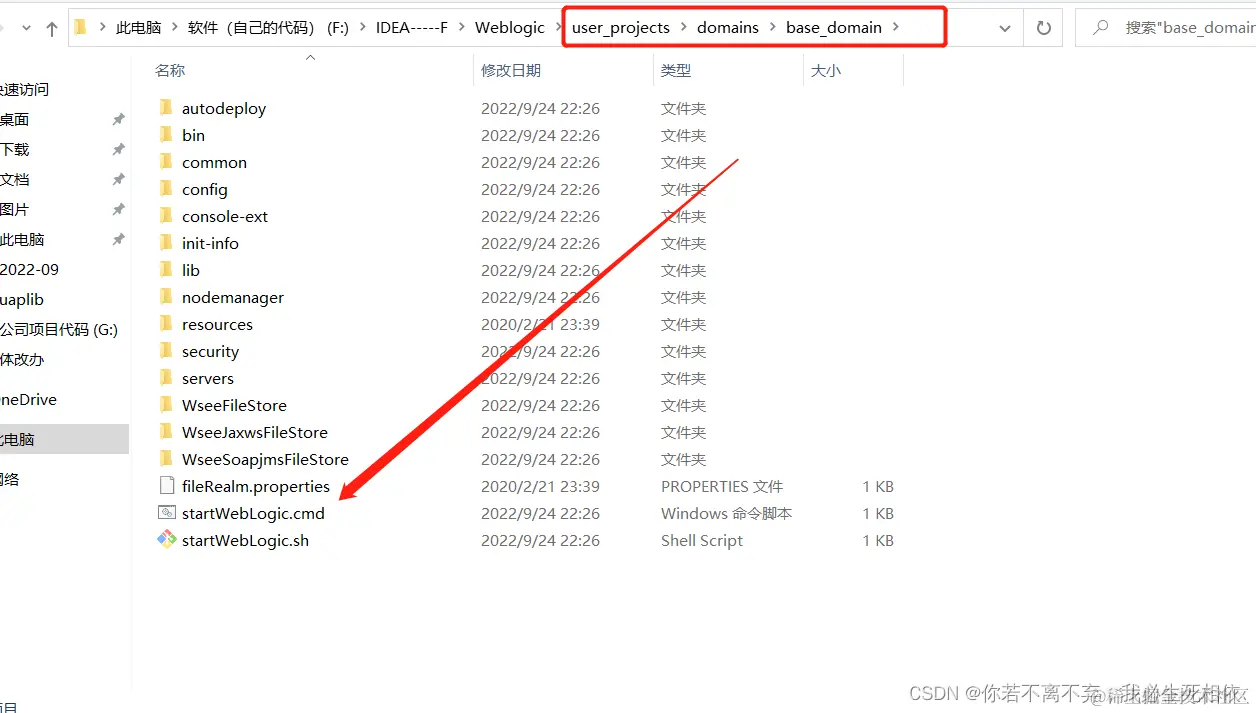This screenshot has height=713, width=1256.
Task: Select the fileRealm.properties file icon
Action: point(166,486)
